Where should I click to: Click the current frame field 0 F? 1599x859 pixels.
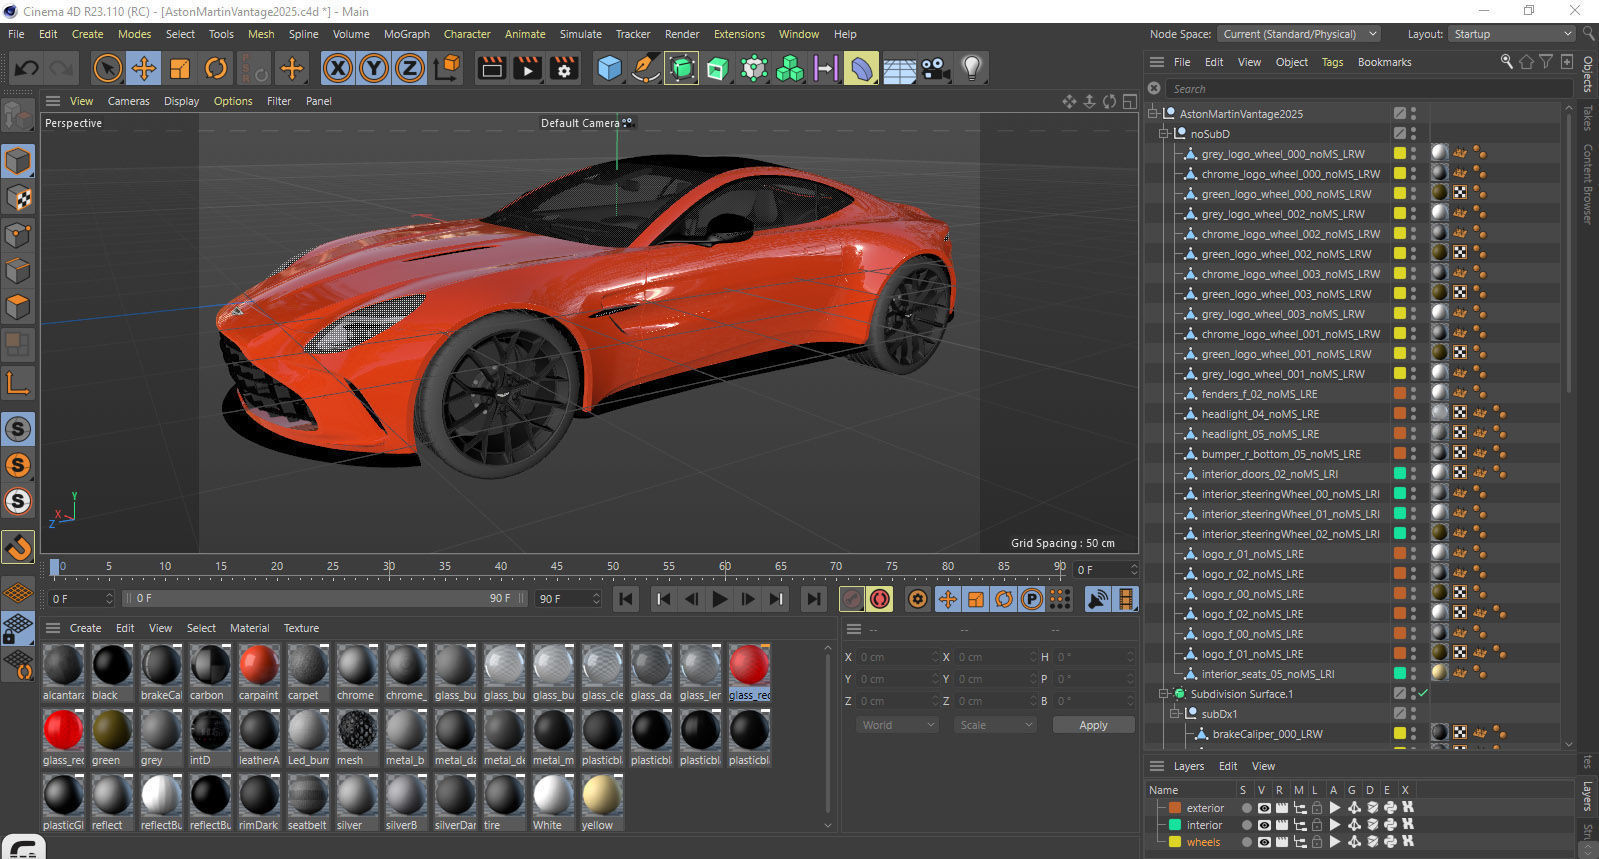point(81,599)
